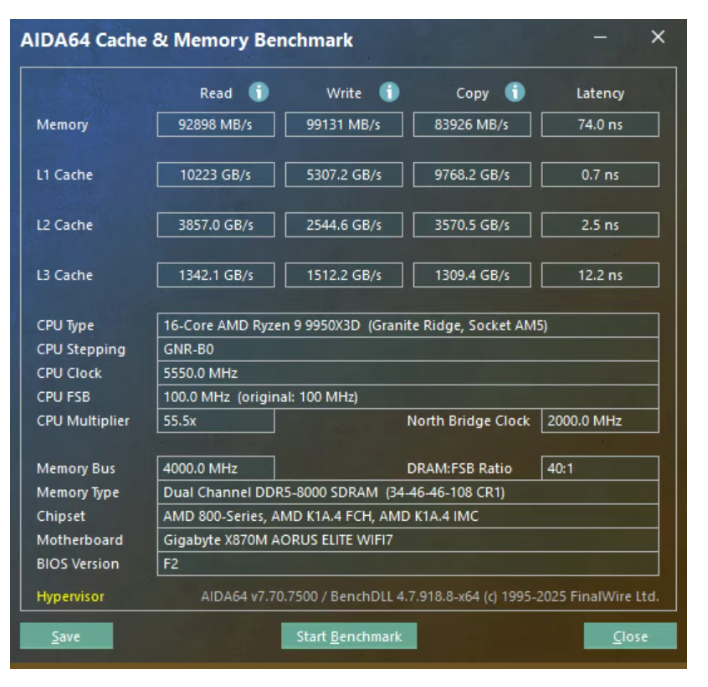Click the Read column header
Viewport: 708px width, 687px height.
216,93
